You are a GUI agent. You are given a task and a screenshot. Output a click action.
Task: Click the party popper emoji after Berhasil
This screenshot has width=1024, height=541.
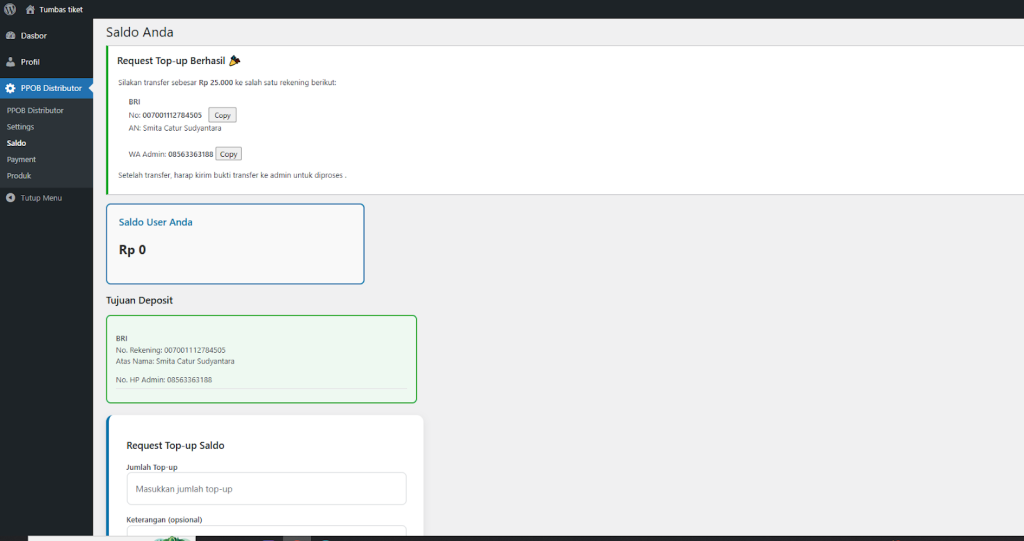point(235,61)
